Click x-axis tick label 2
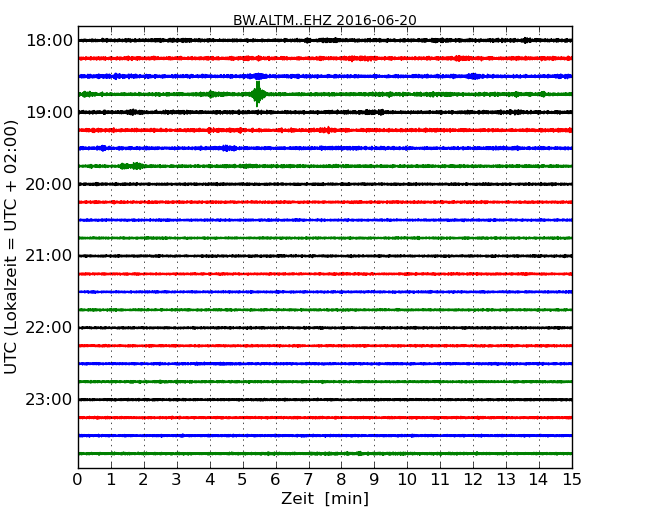 click(x=143, y=480)
